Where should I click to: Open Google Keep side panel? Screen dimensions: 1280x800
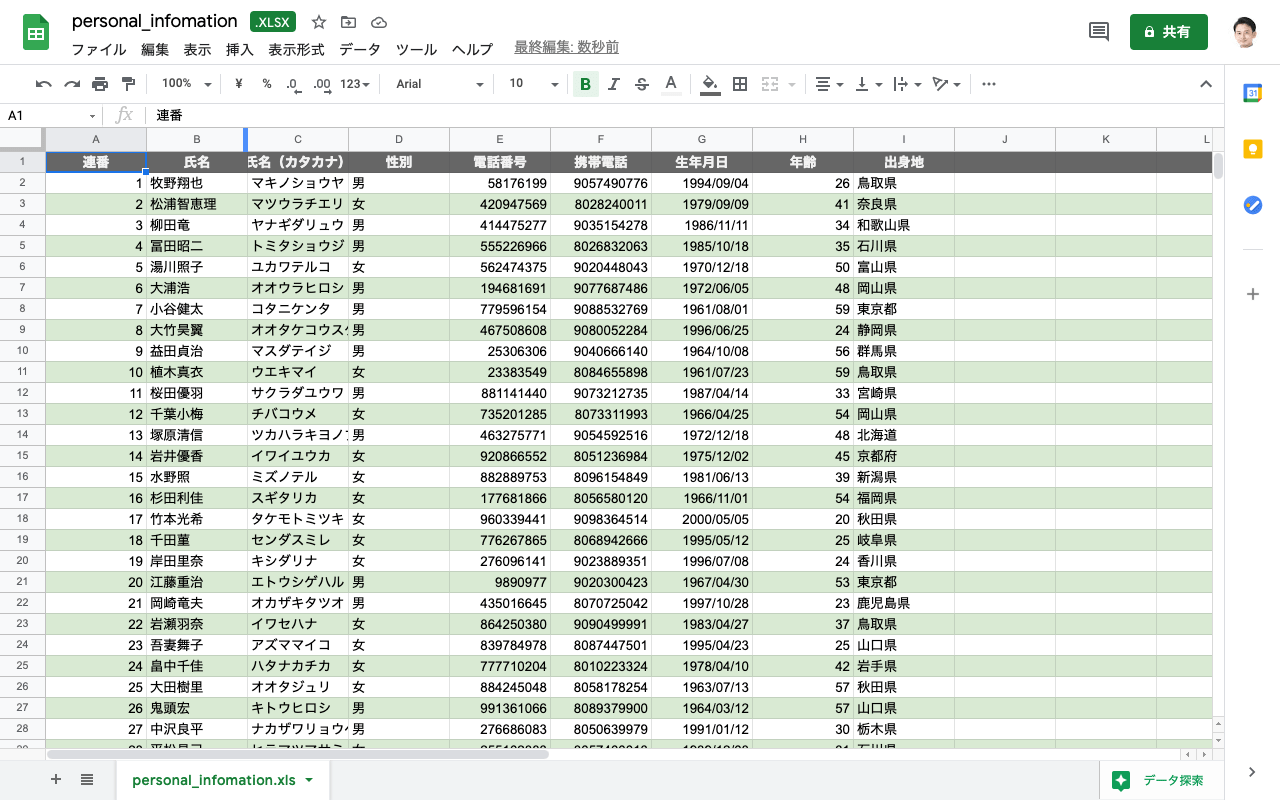coord(1252,149)
